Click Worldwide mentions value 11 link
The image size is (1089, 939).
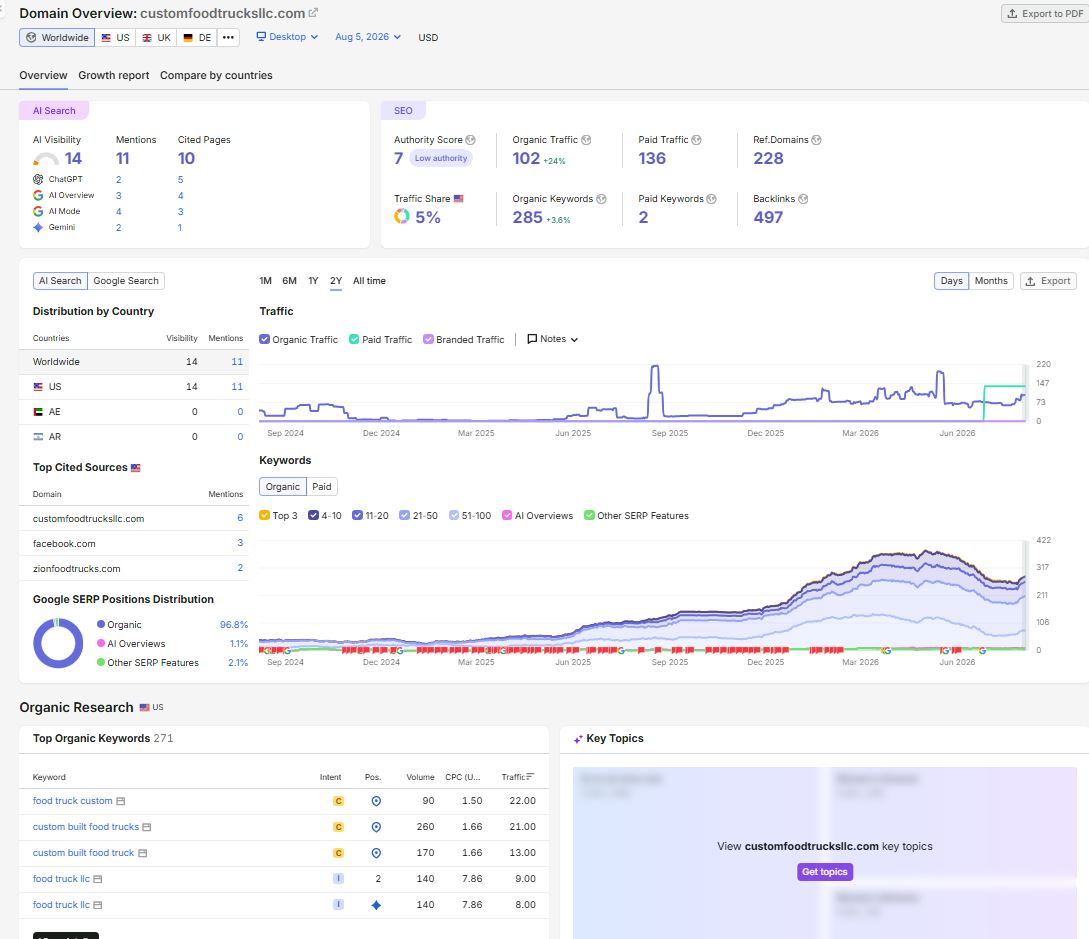click(237, 362)
